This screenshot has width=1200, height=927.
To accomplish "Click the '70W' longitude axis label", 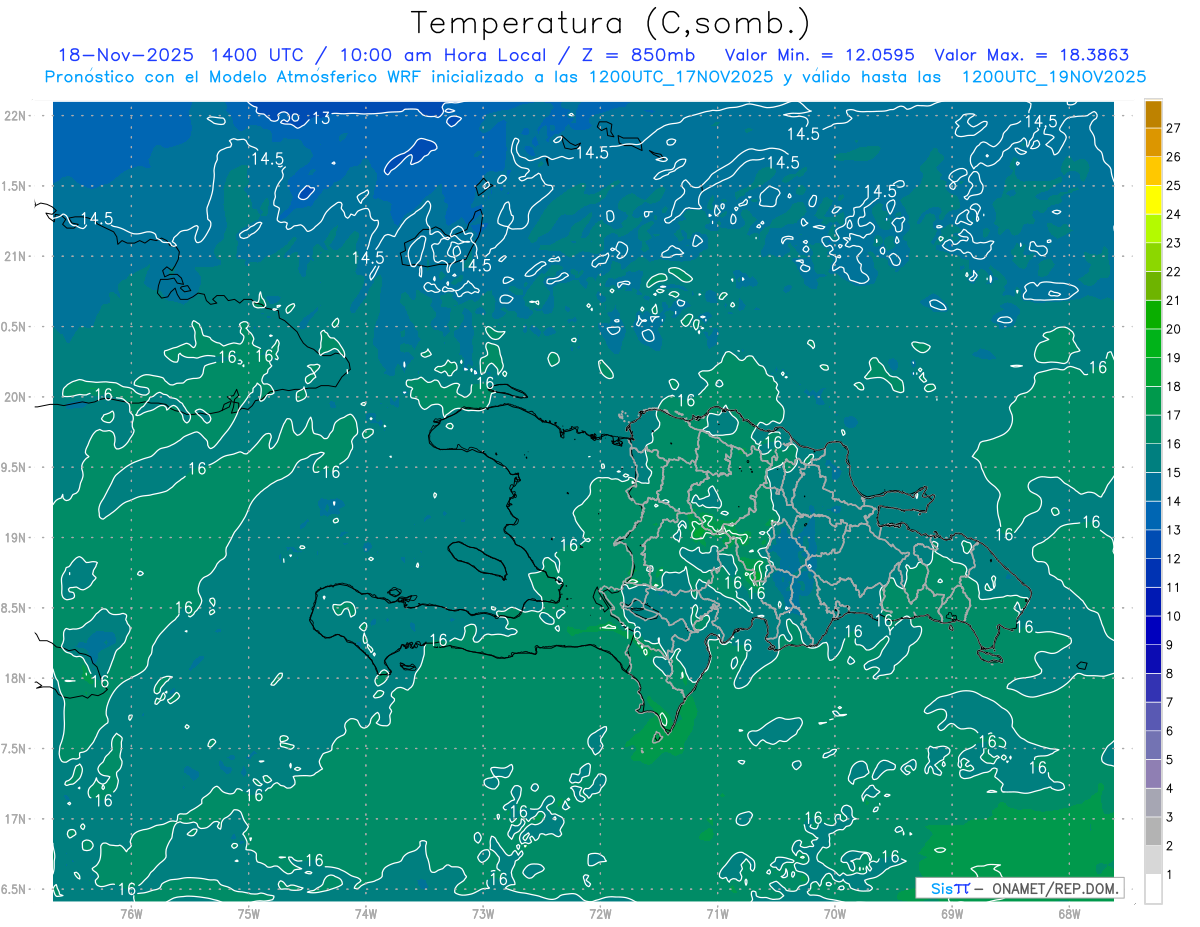I will click(835, 913).
